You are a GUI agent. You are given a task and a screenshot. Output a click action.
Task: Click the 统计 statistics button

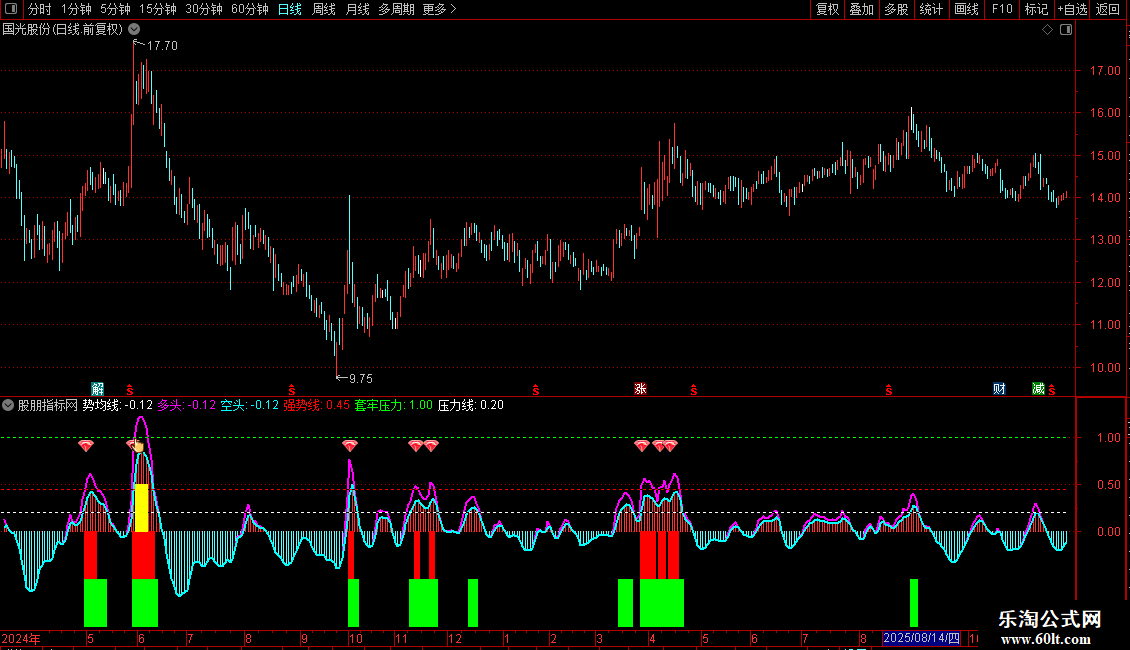coord(931,9)
